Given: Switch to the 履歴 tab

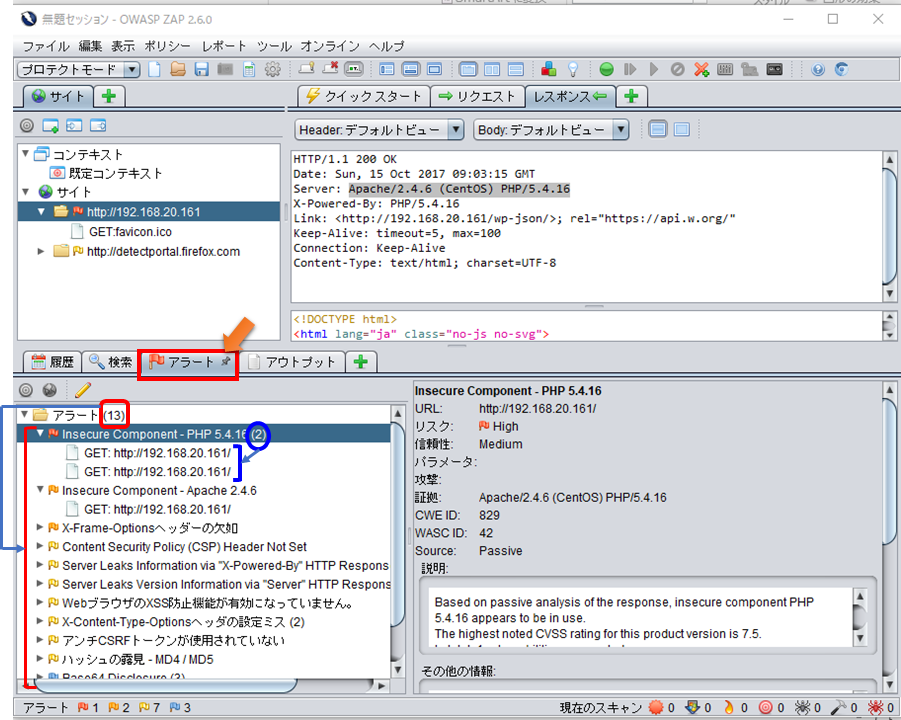Looking at the screenshot, I should click(53, 361).
